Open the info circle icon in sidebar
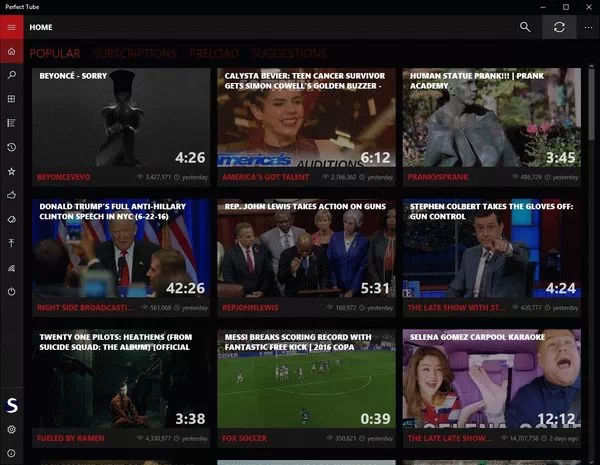The width and height of the screenshot is (600, 465). point(11,454)
